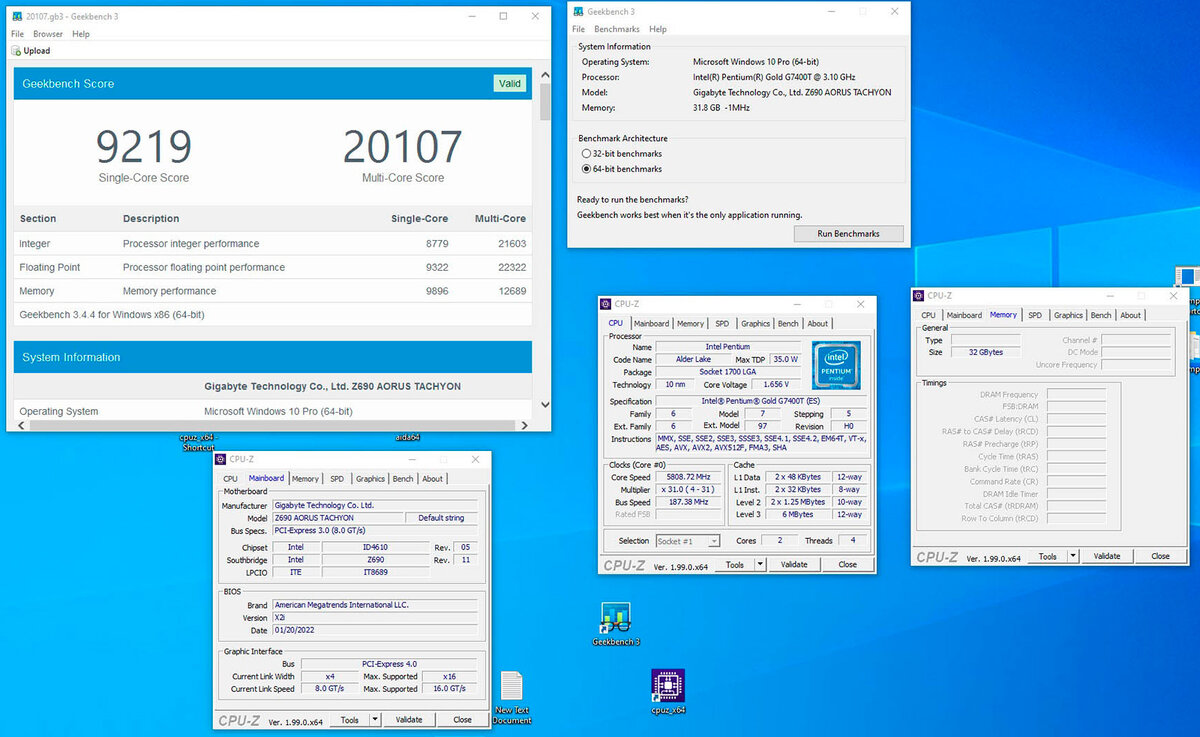The height and width of the screenshot is (737, 1200).
Task: Click the CPU-Z CPU window title icon
Action: [x=605, y=303]
